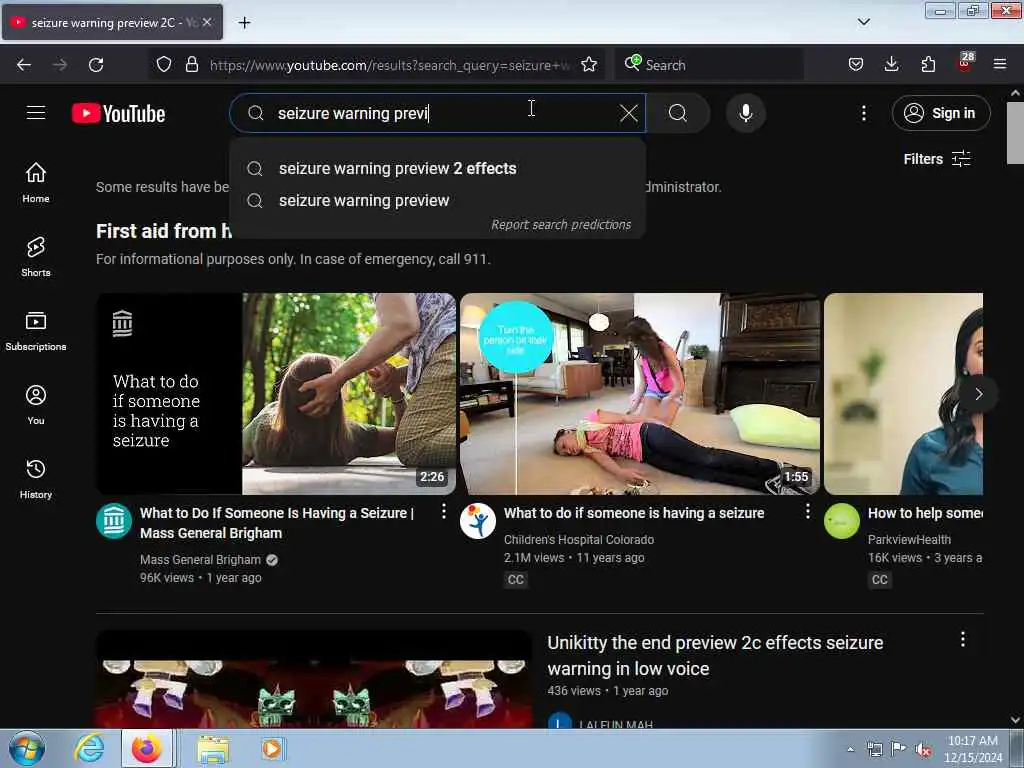This screenshot has height=768, width=1024.
Task: Close the seizure warning preview tab
Action: coord(207,22)
